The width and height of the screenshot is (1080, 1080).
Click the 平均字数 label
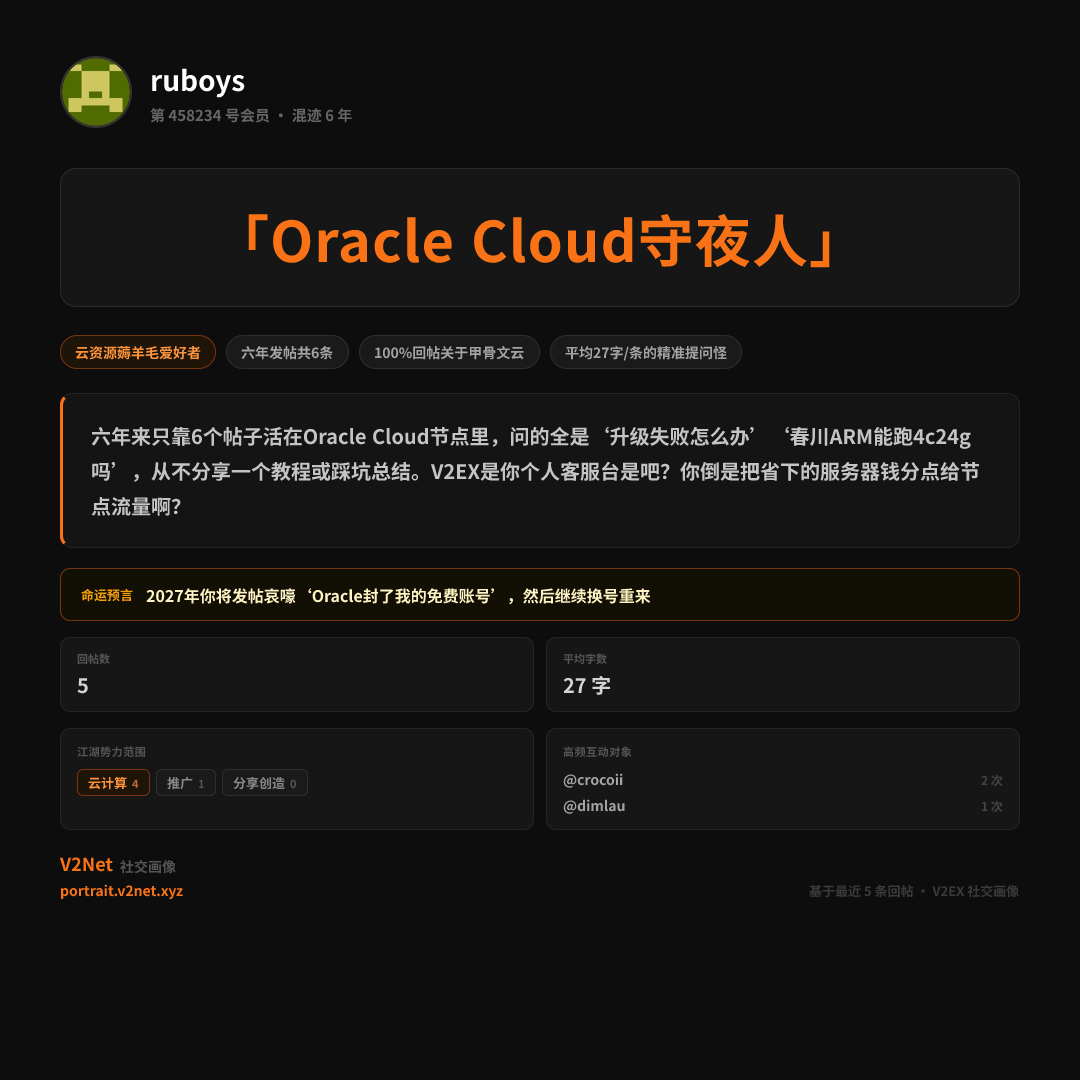[585, 658]
